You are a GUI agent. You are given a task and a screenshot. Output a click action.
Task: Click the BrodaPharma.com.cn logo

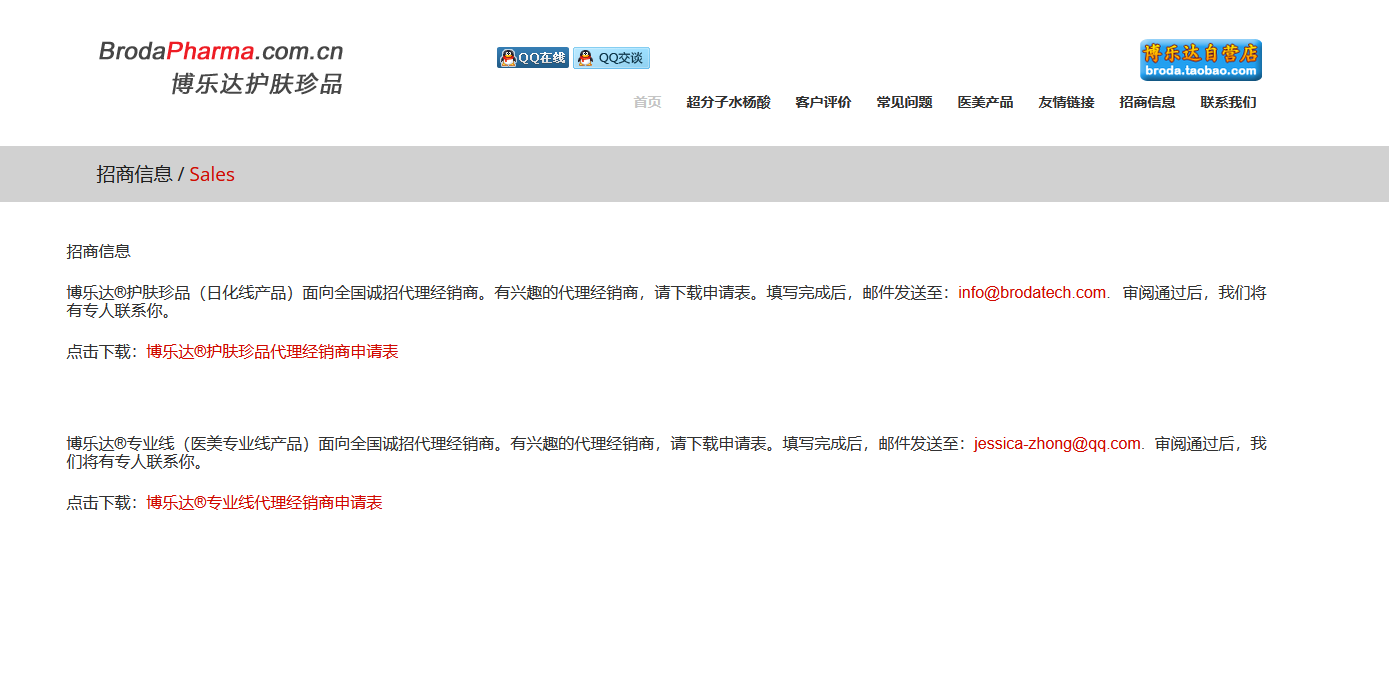(x=221, y=51)
